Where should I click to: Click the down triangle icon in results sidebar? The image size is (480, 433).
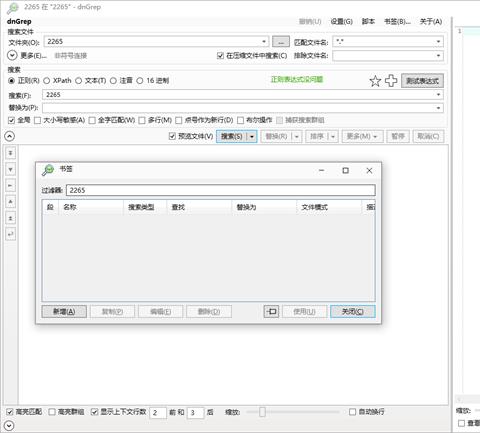pyautogui.click(x=11, y=169)
